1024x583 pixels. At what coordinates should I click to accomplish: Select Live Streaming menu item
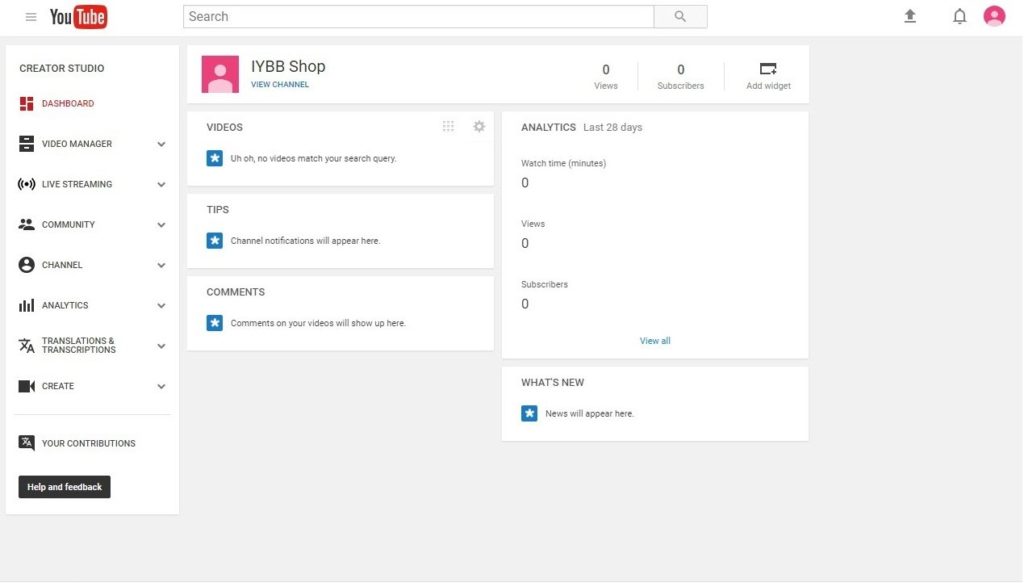(x=77, y=185)
